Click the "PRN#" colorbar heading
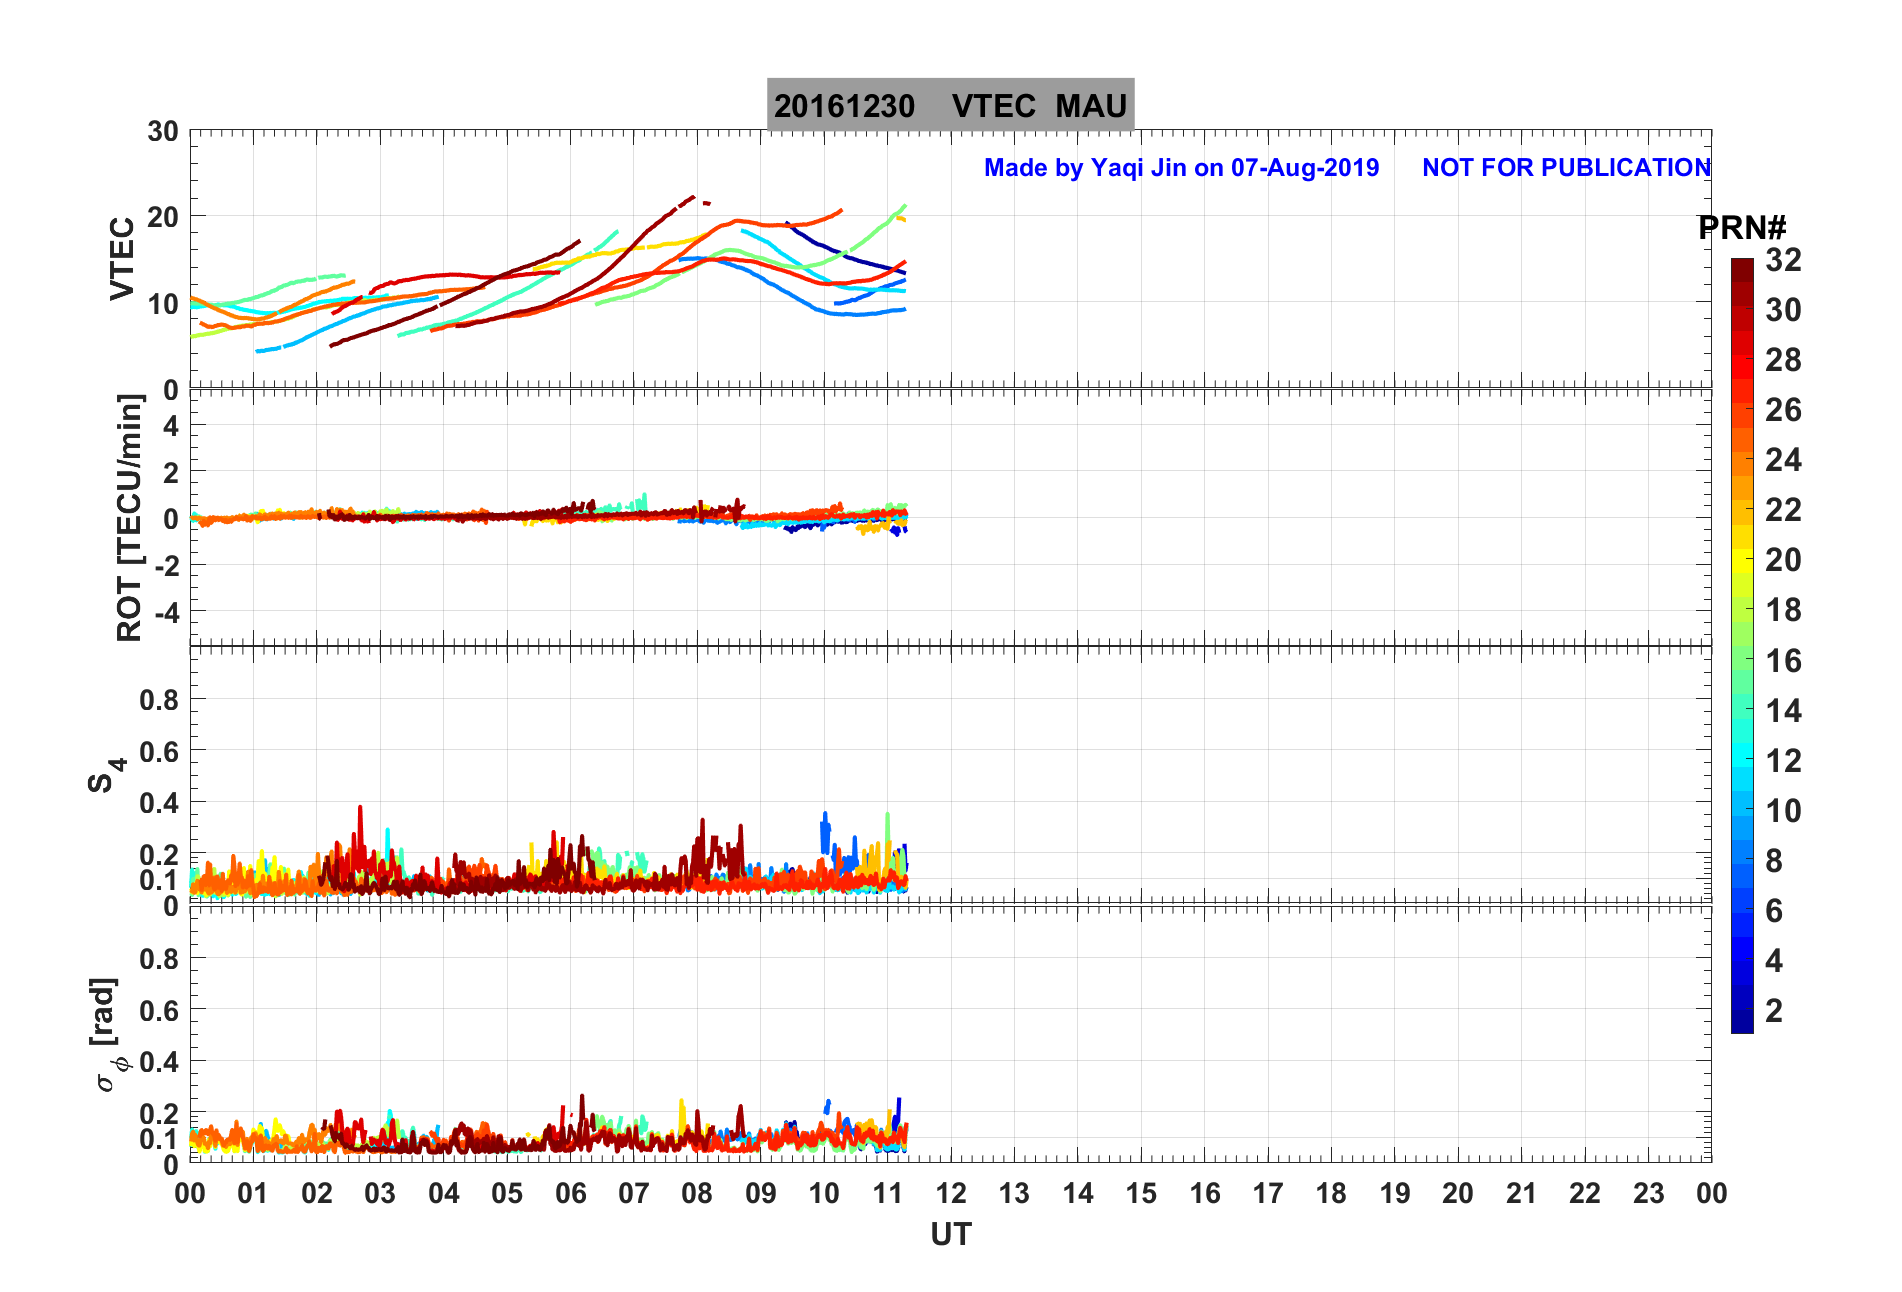 1742,228
